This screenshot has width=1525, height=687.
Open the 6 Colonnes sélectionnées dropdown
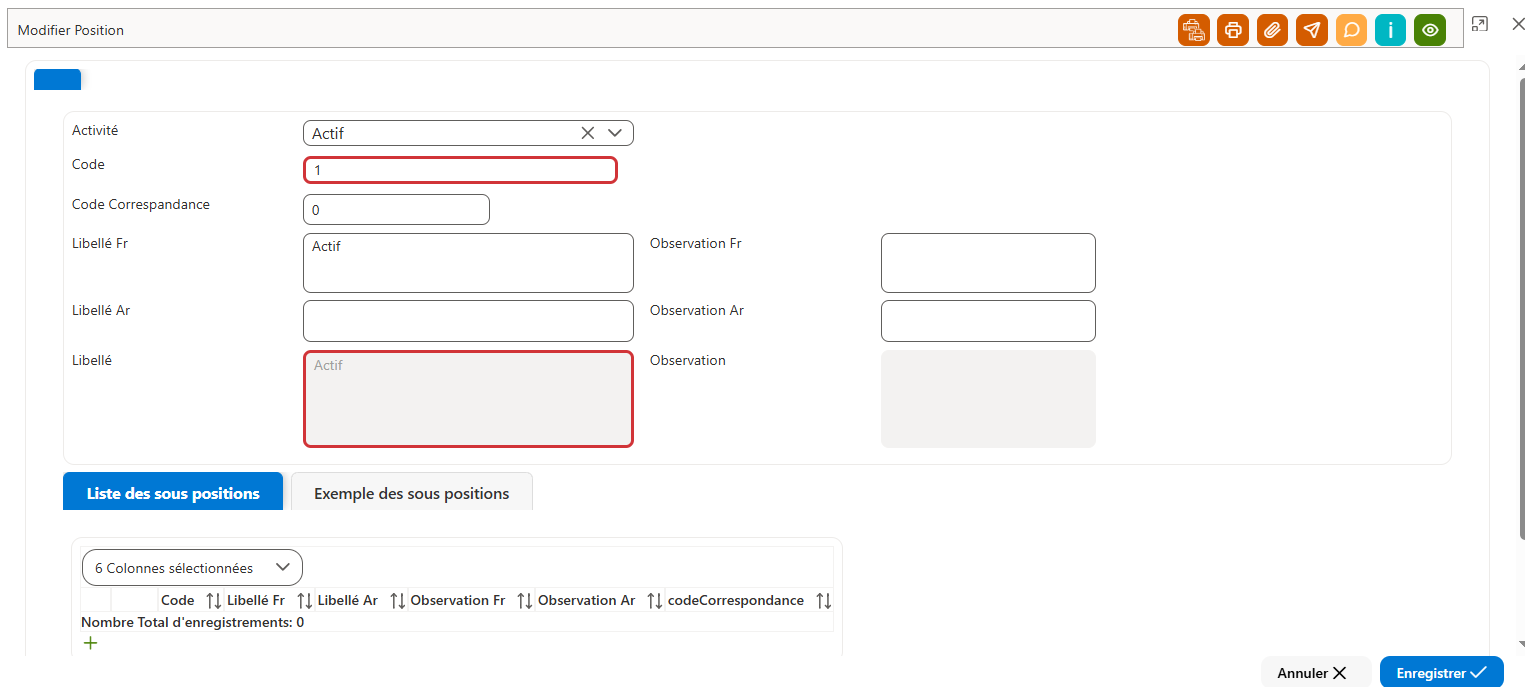pyautogui.click(x=192, y=568)
